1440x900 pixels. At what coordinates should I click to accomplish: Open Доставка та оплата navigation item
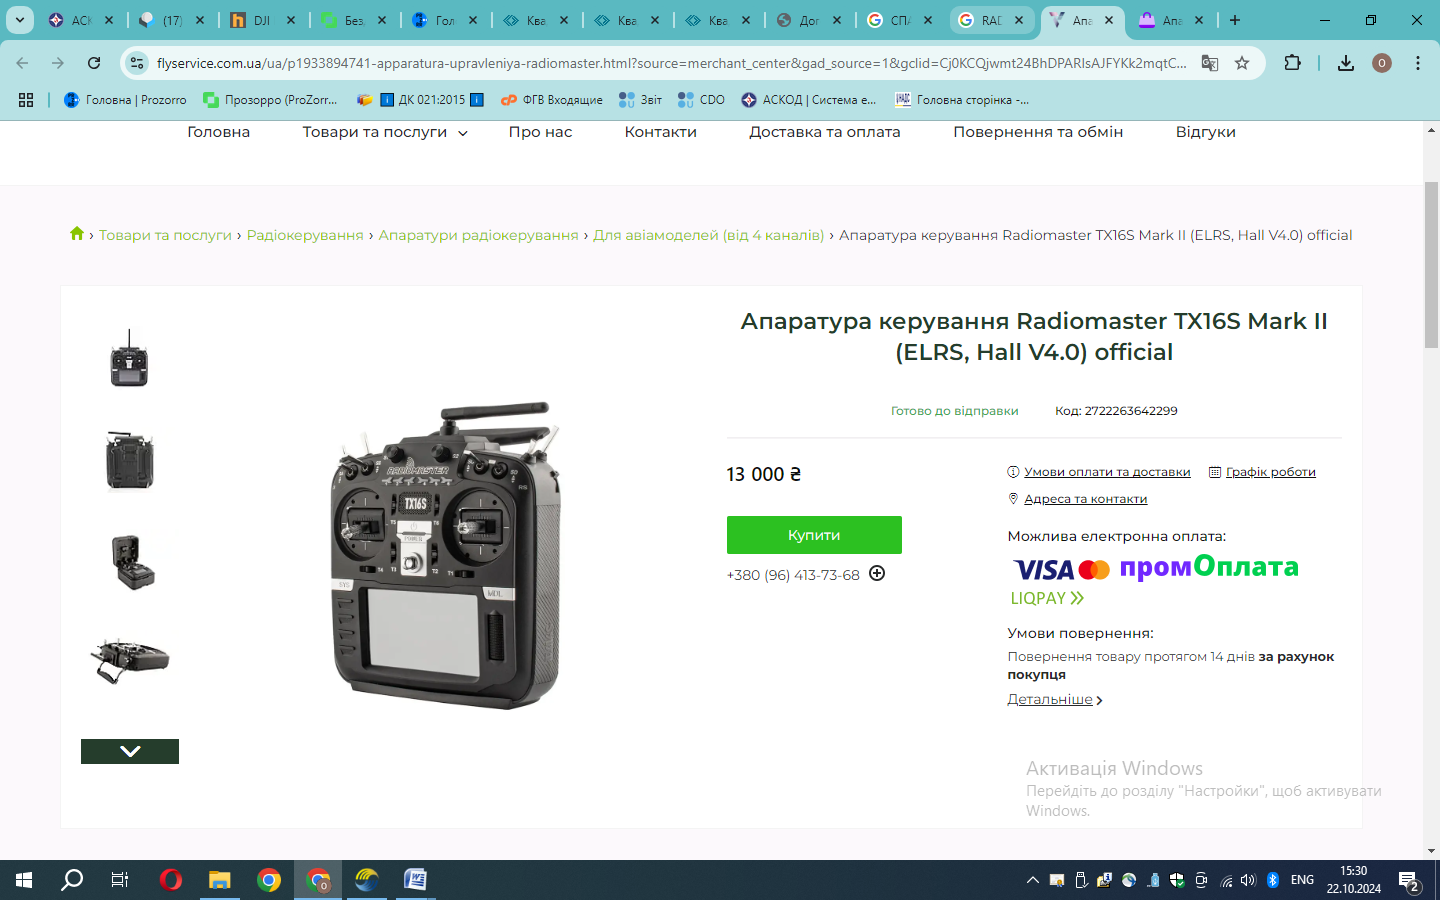pyautogui.click(x=825, y=132)
